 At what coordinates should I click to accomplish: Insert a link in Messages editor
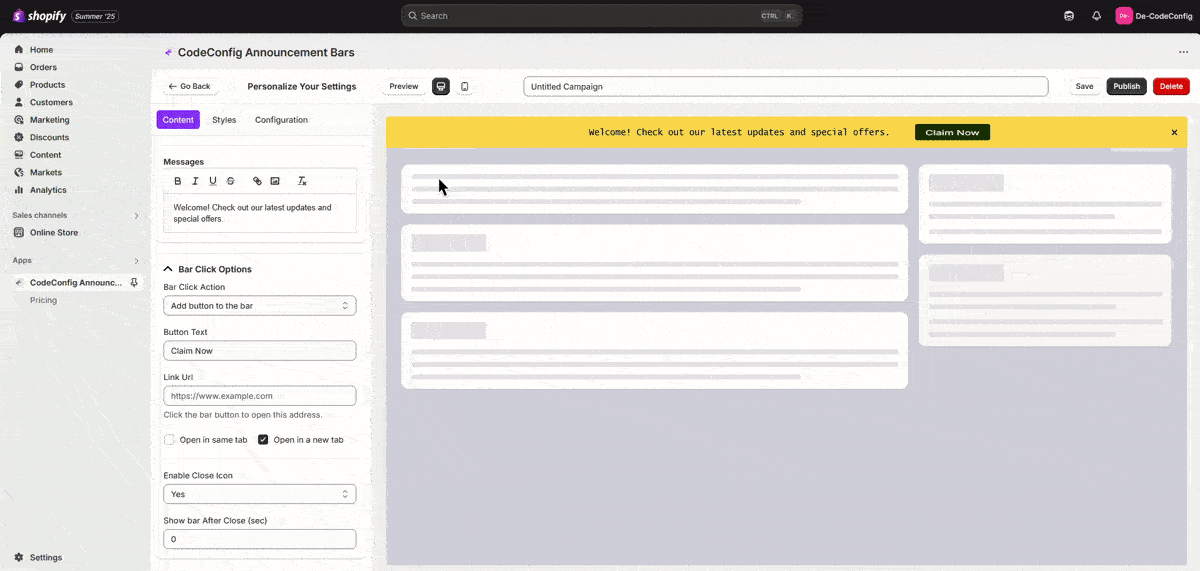click(x=257, y=181)
